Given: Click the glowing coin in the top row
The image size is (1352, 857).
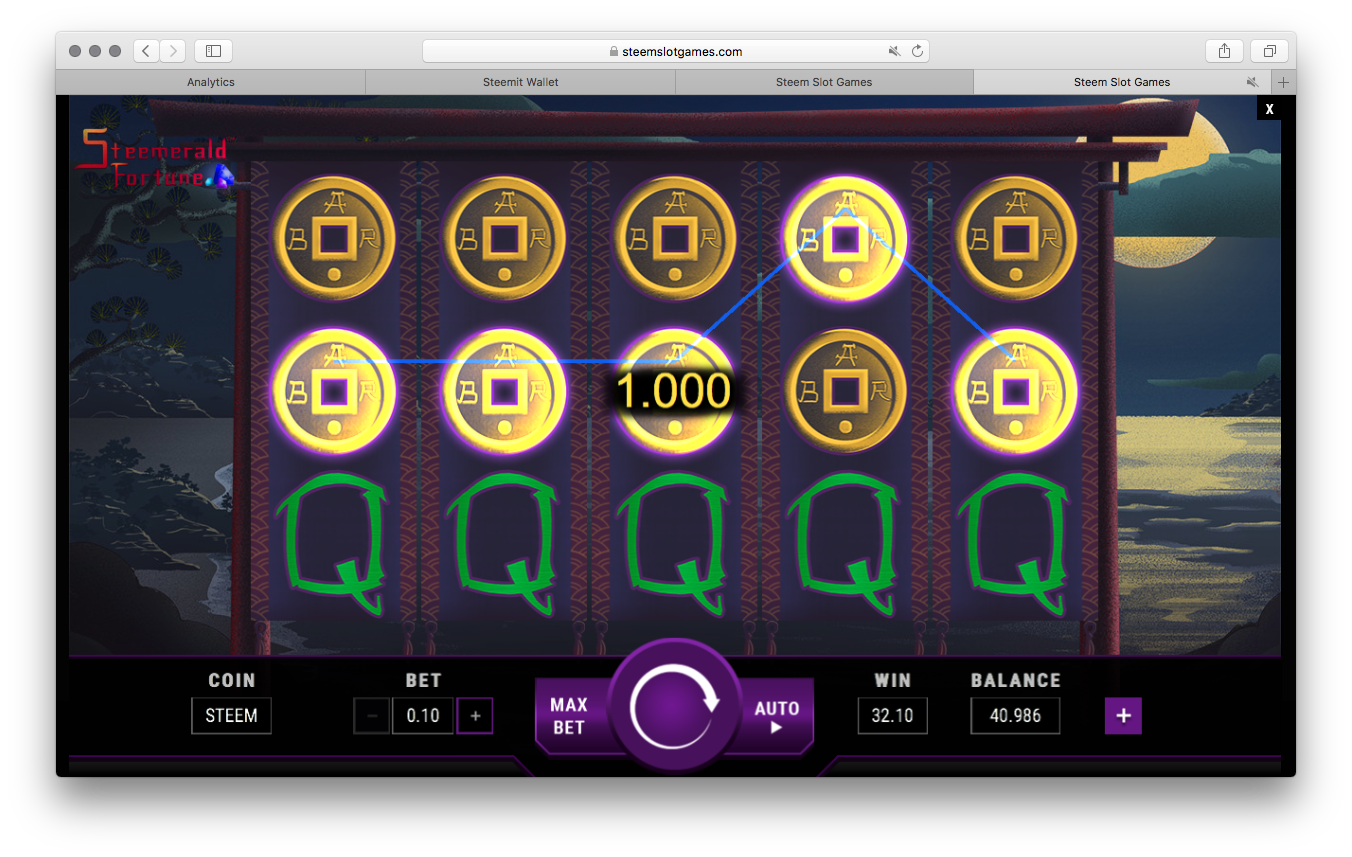Looking at the screenshot, I should [845, 240].
